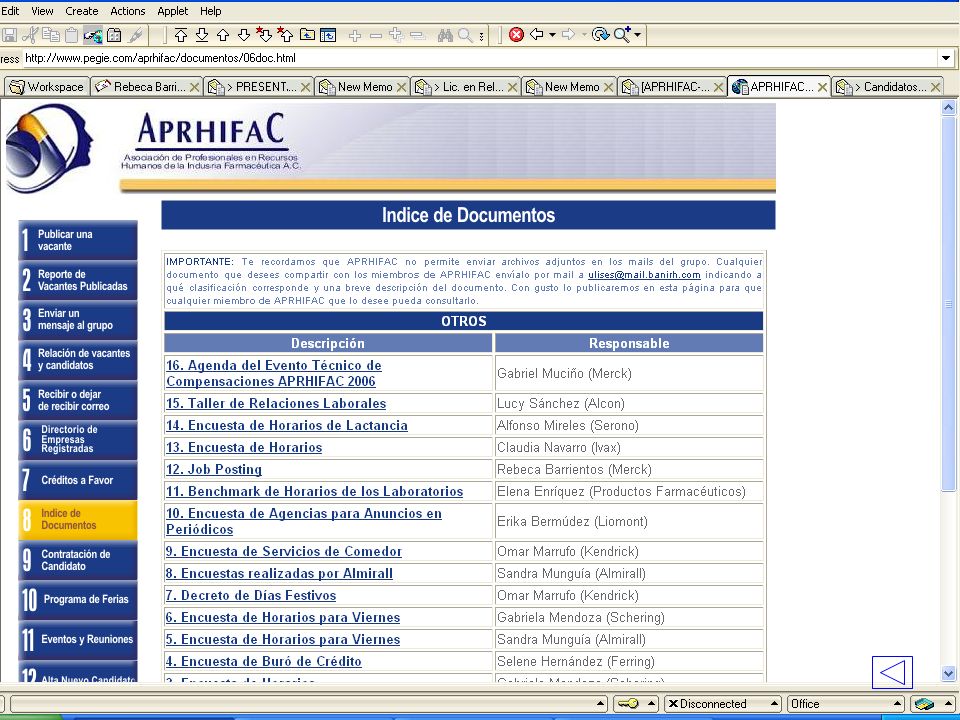Screen dimensions: 960x720
Task: Open the Create menu
Action: [x=81, y=11]
